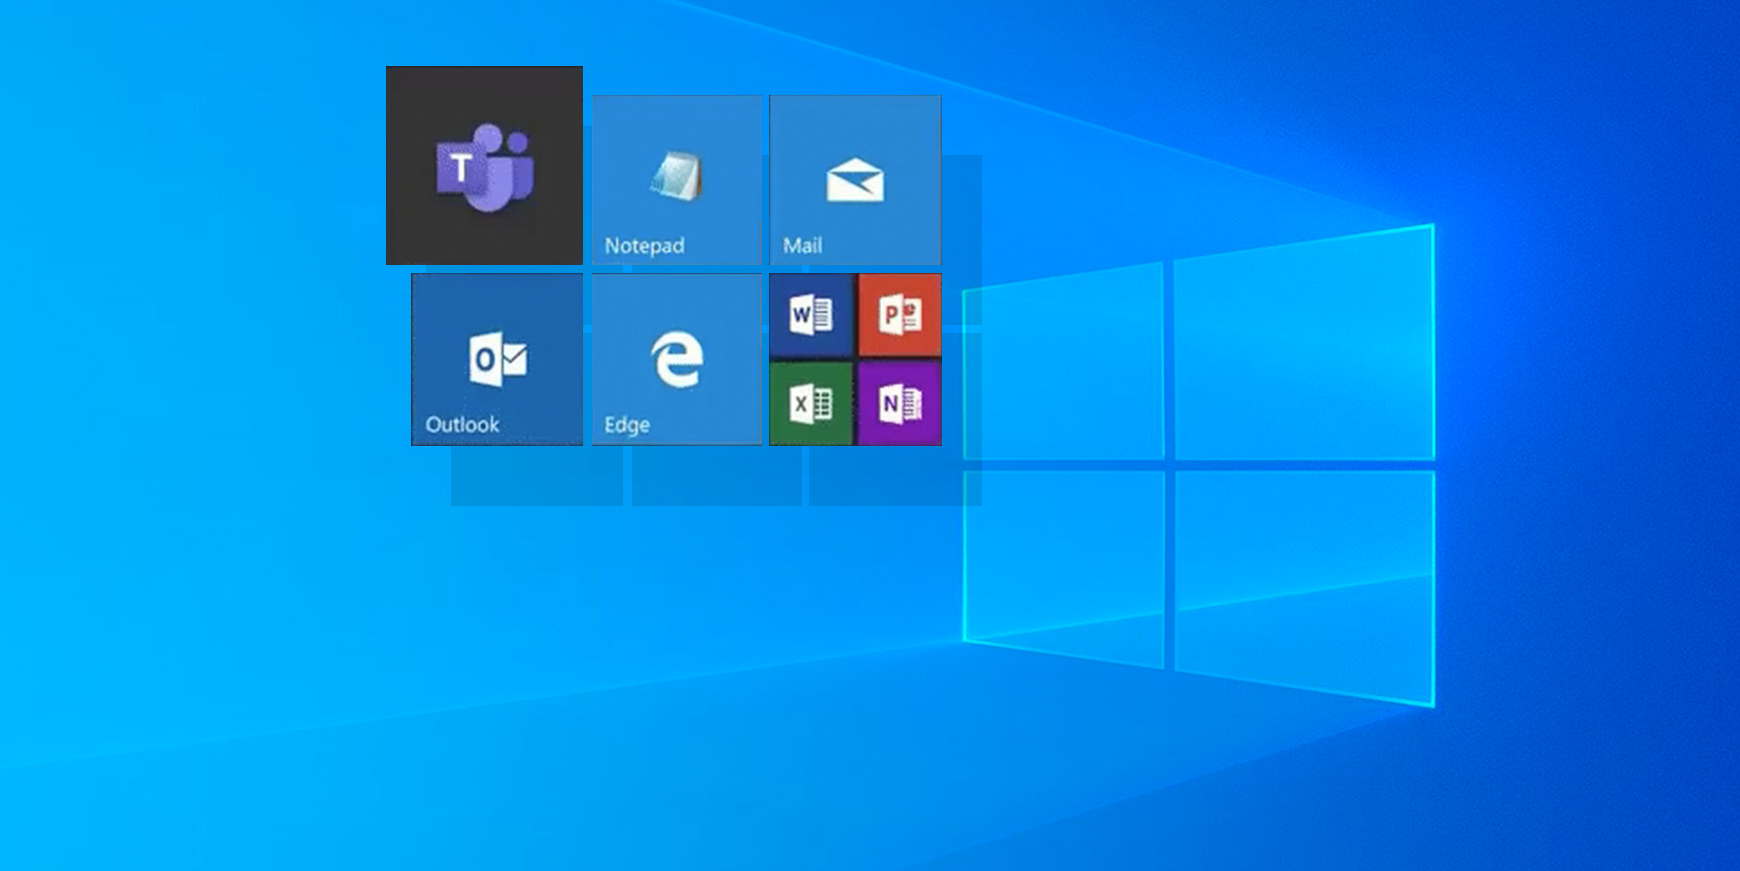Launch the Notepad tile
This screenshot has height=871, width=1740.
677,180
